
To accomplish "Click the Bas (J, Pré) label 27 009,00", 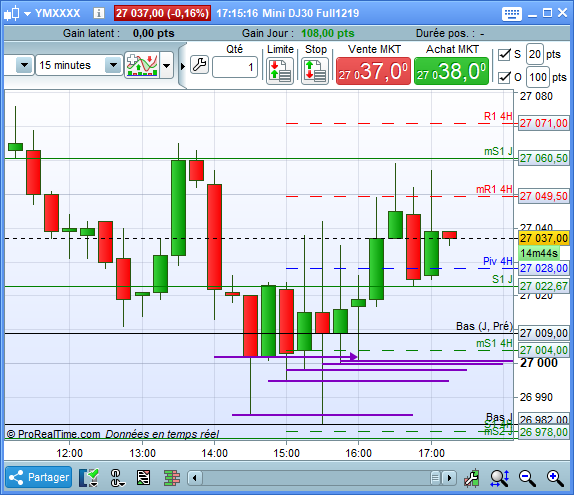I will coord(544,333).
